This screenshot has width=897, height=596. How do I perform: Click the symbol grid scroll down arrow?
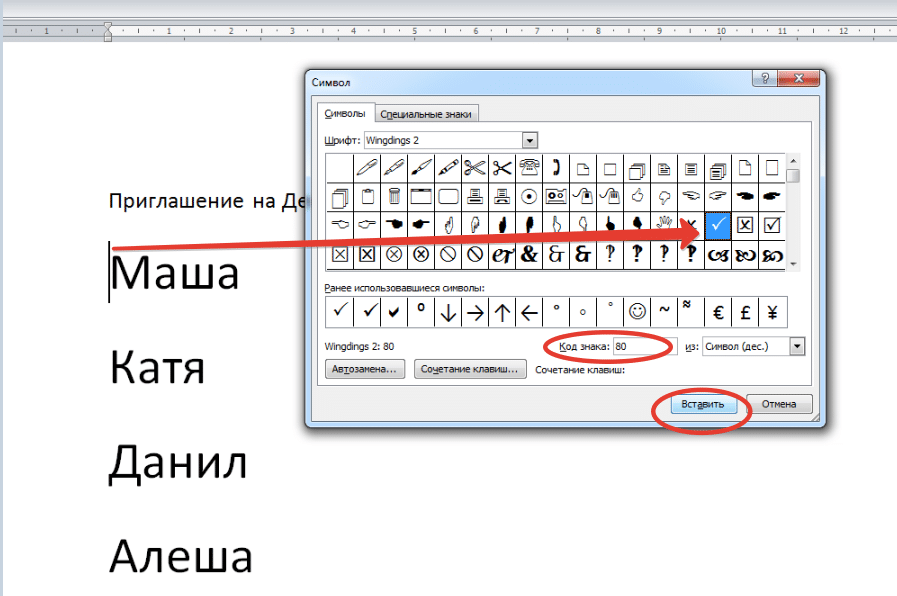pos(793,264)
